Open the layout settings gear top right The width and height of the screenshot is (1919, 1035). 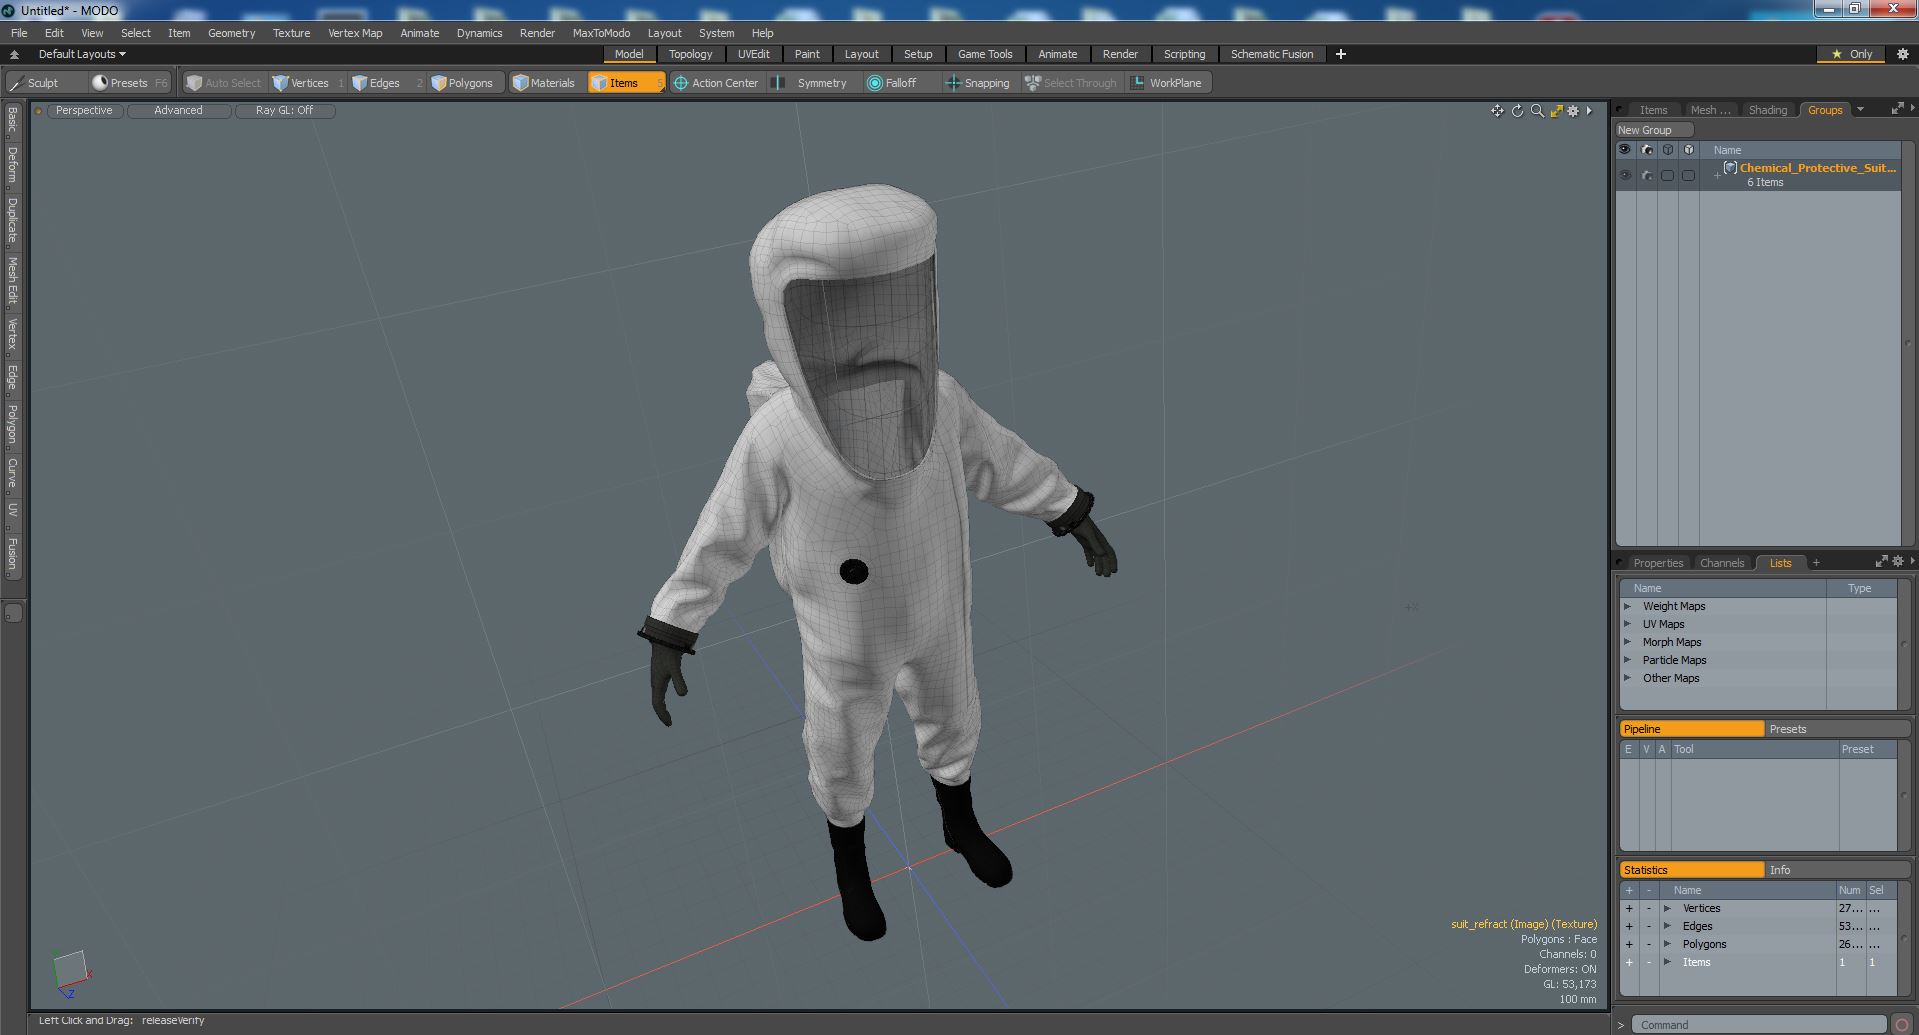(x=1902, y=54)
